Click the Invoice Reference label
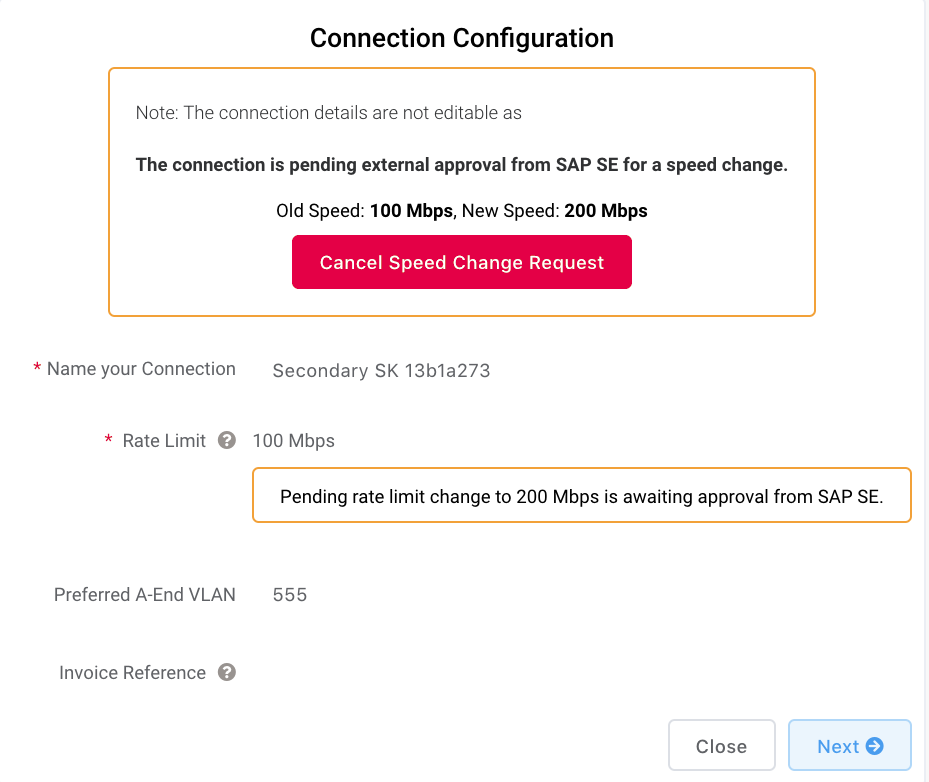This screenshot has height=782, width=929. click(x=135, y=672)
